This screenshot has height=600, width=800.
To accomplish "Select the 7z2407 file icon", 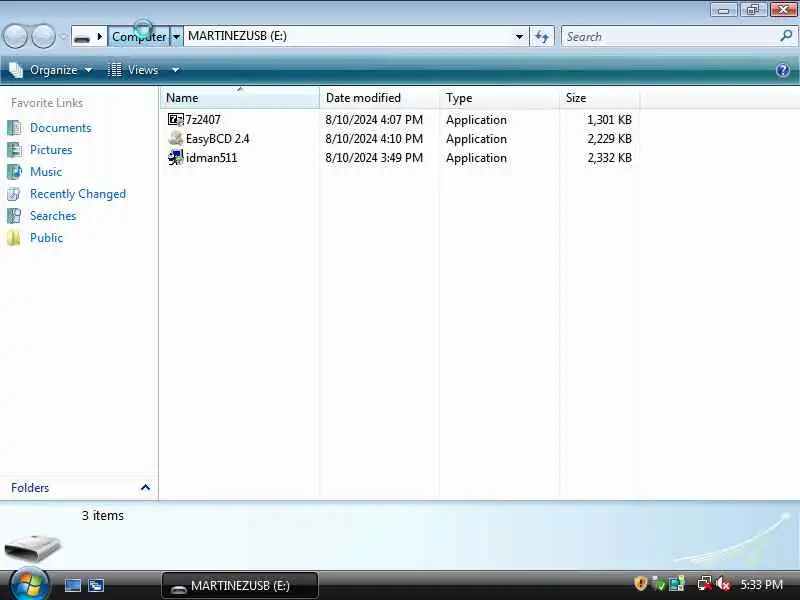I will click(x=176, y=119).
